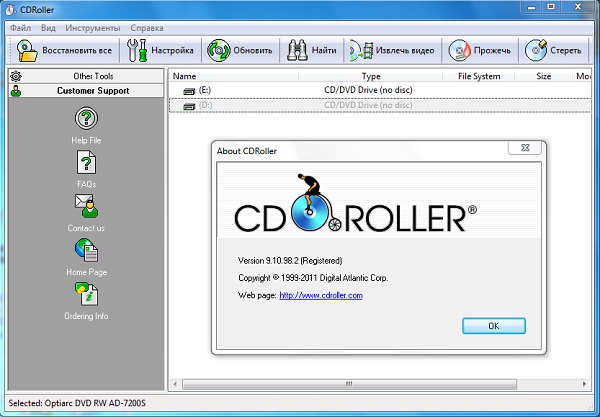
Task: Click the horizontal scrollbar thumb
Action: 349,384
